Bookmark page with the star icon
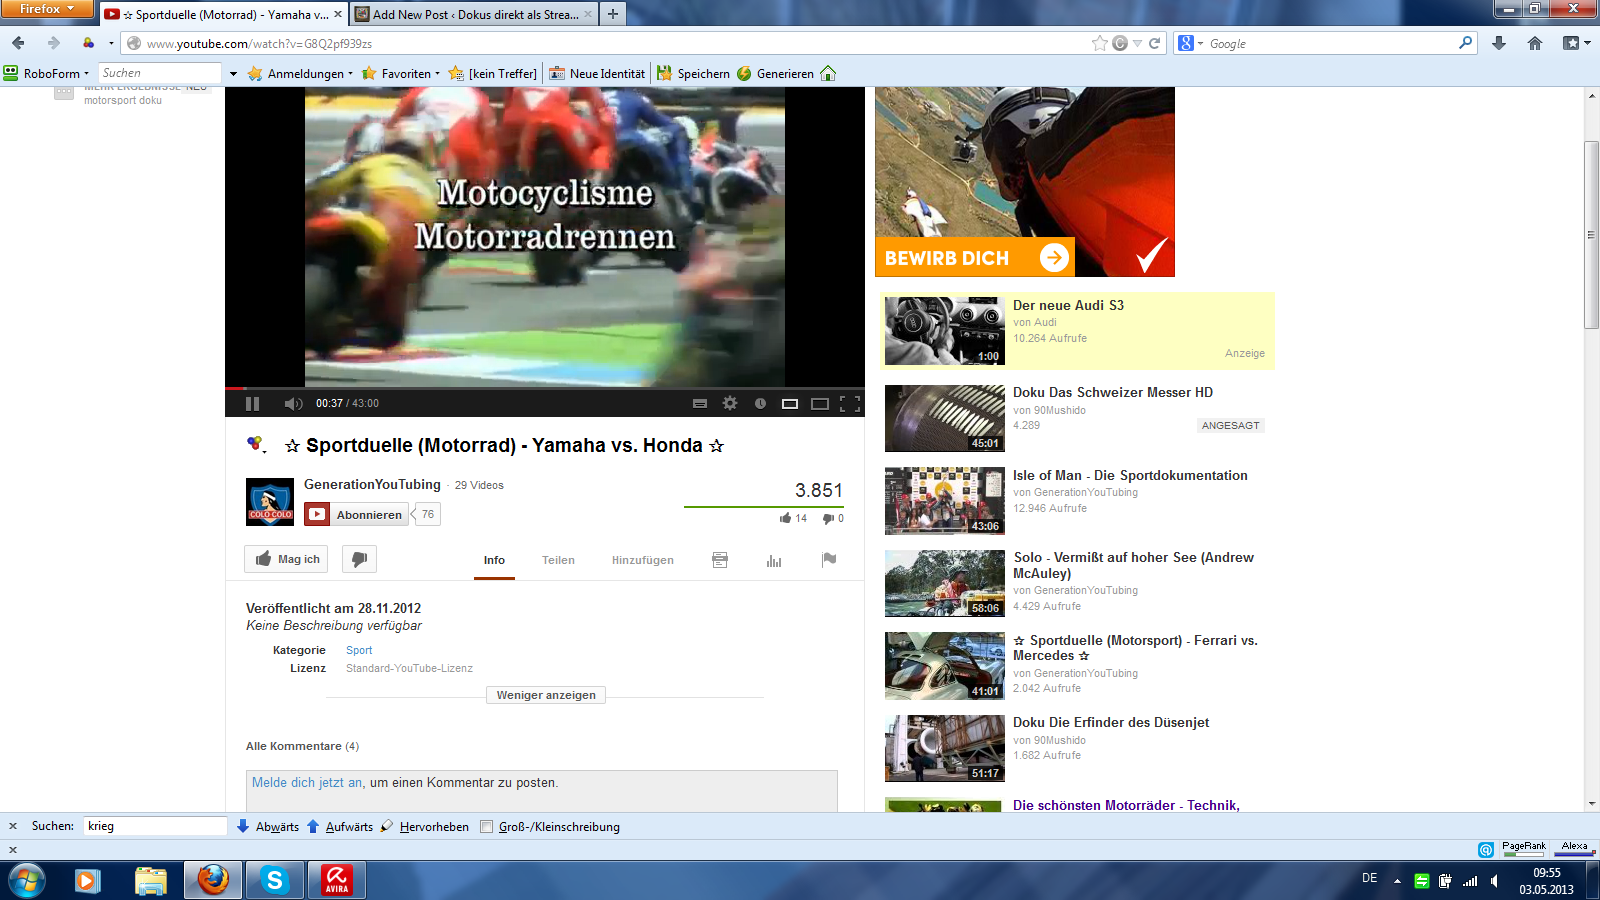 pos(1100,43)
